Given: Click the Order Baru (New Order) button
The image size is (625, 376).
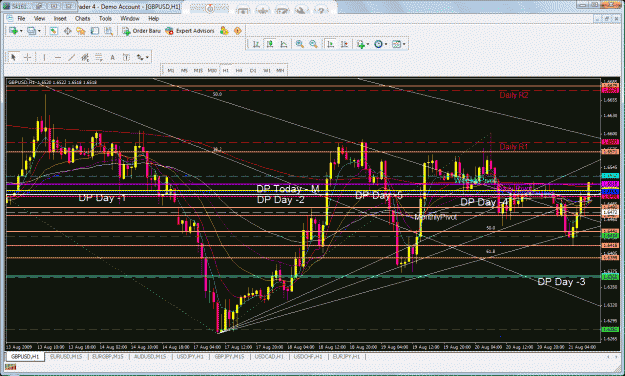Looking at the screenshot, I should 142,31.
